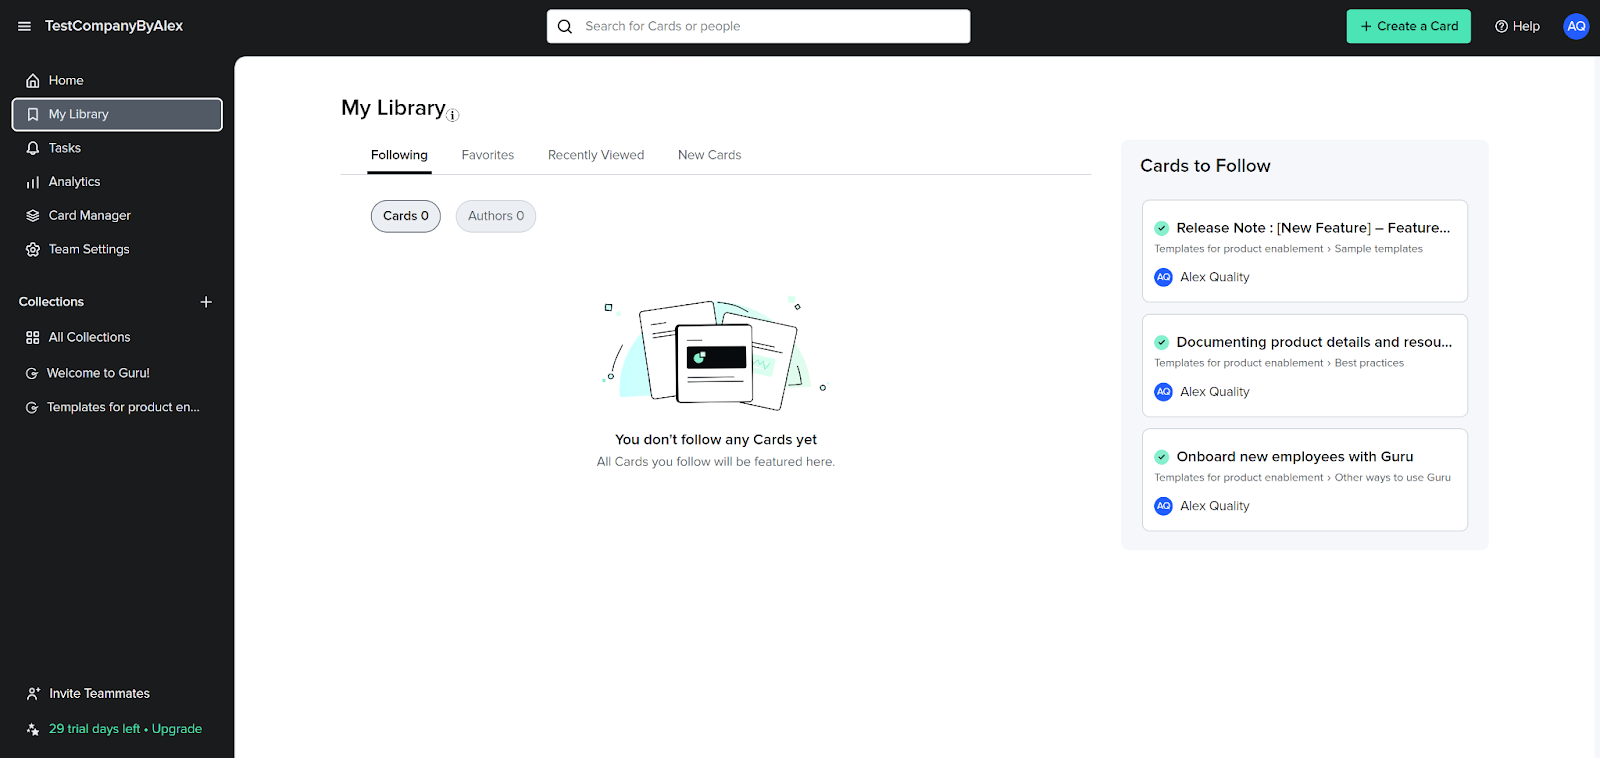Viewport: 1600px width, 758px height.
Task: Open the Help menu
Action: pos(1517,26)
